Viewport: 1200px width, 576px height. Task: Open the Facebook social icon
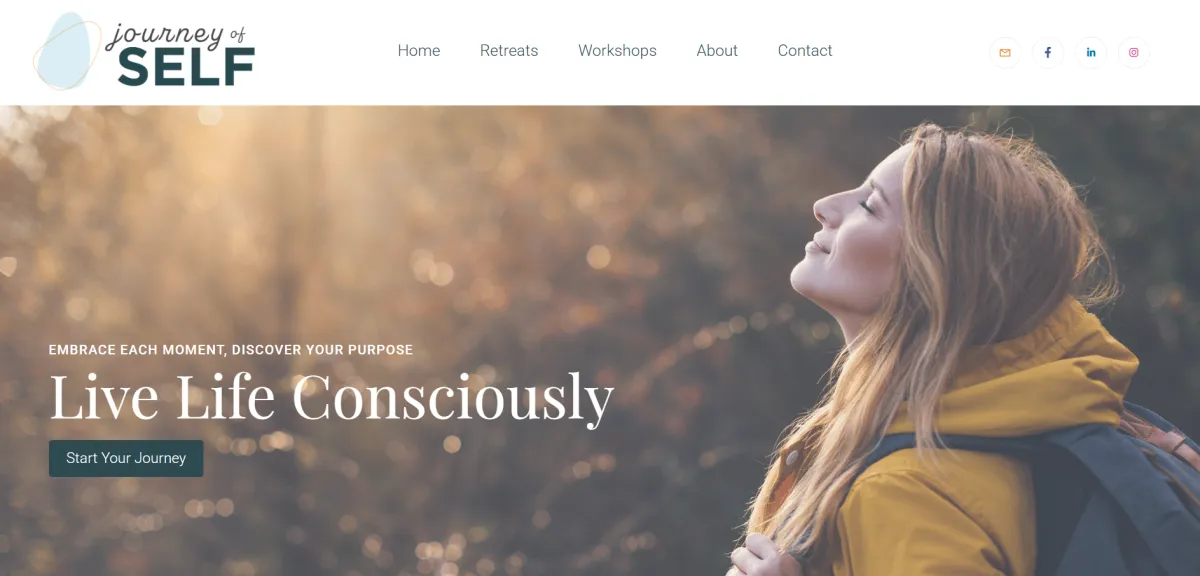(x=1048, y=53)
